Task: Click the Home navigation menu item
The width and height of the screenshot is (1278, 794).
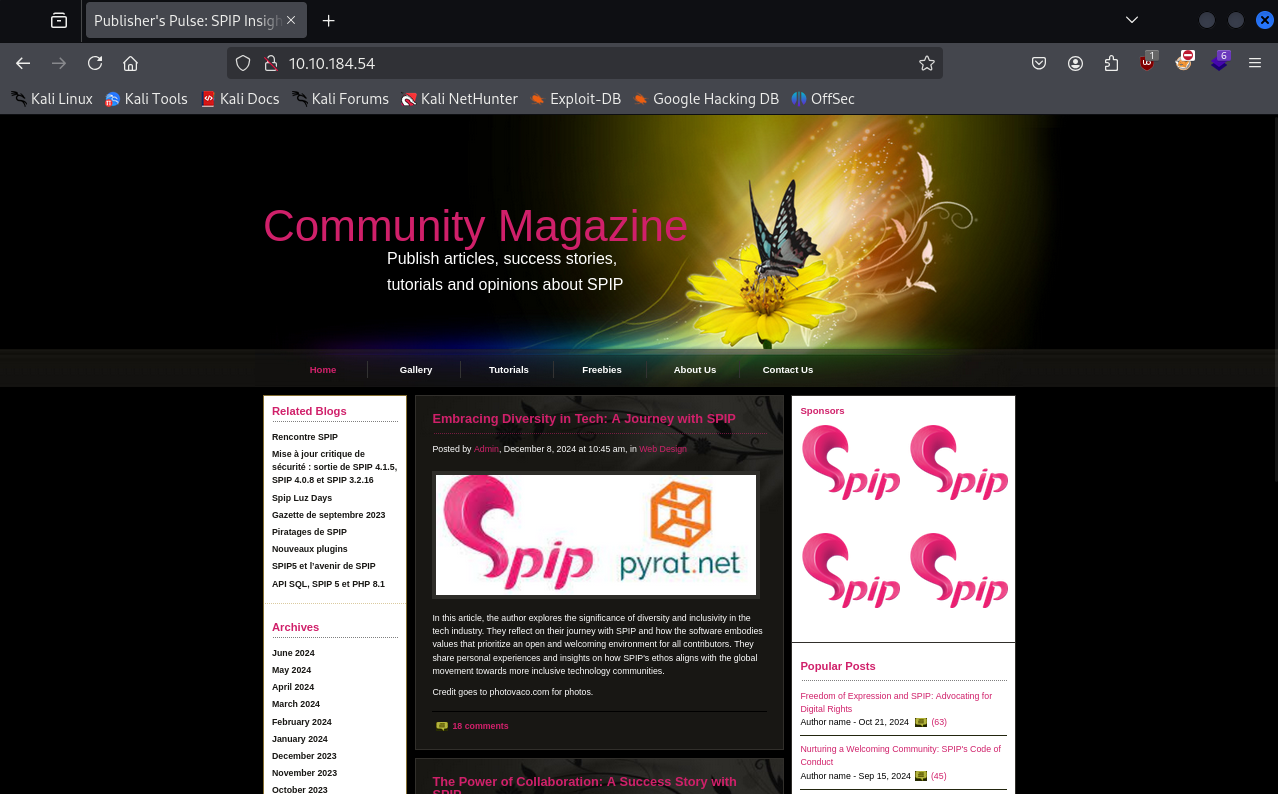Action: (323, 370)
